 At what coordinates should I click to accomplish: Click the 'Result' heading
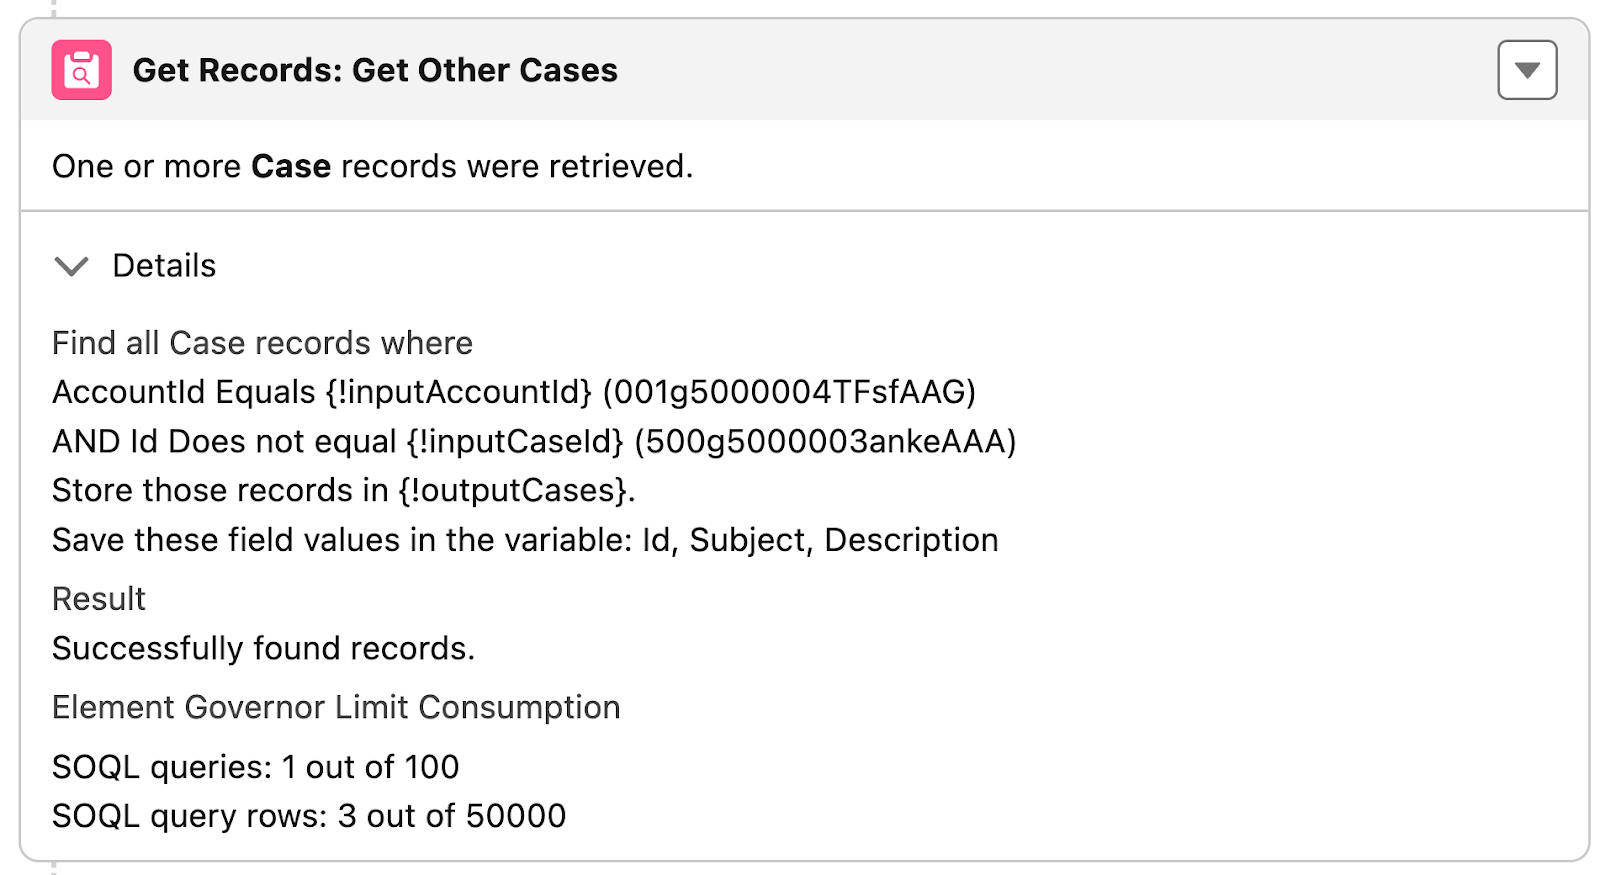[99, 599]
